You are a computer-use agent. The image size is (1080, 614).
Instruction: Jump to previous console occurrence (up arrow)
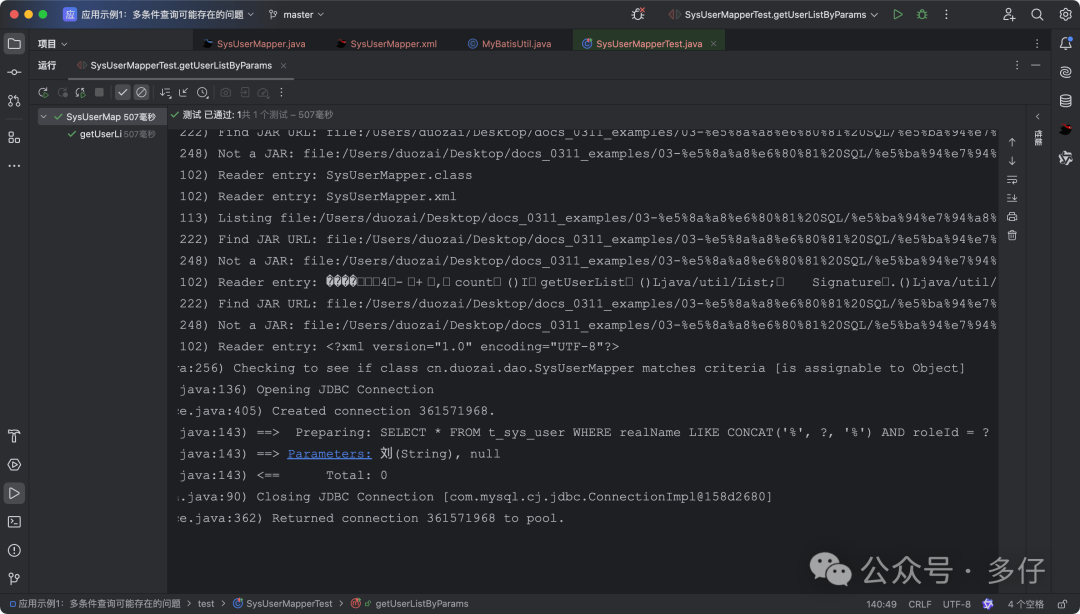pos(1012,142)
